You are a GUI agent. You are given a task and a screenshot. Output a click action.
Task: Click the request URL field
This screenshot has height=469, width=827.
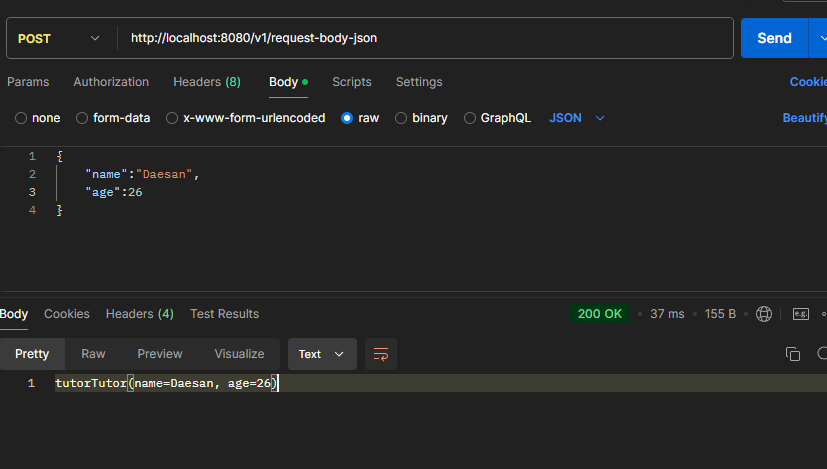point(425,38)
